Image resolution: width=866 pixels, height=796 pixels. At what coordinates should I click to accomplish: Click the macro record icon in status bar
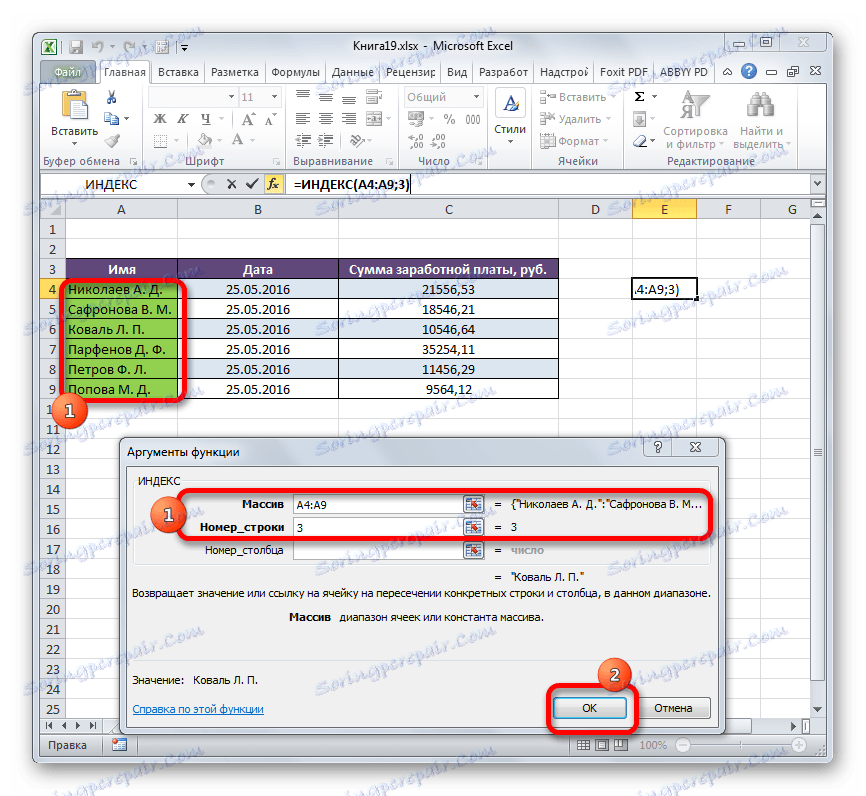pyautogui.click(x=119, y=745)
